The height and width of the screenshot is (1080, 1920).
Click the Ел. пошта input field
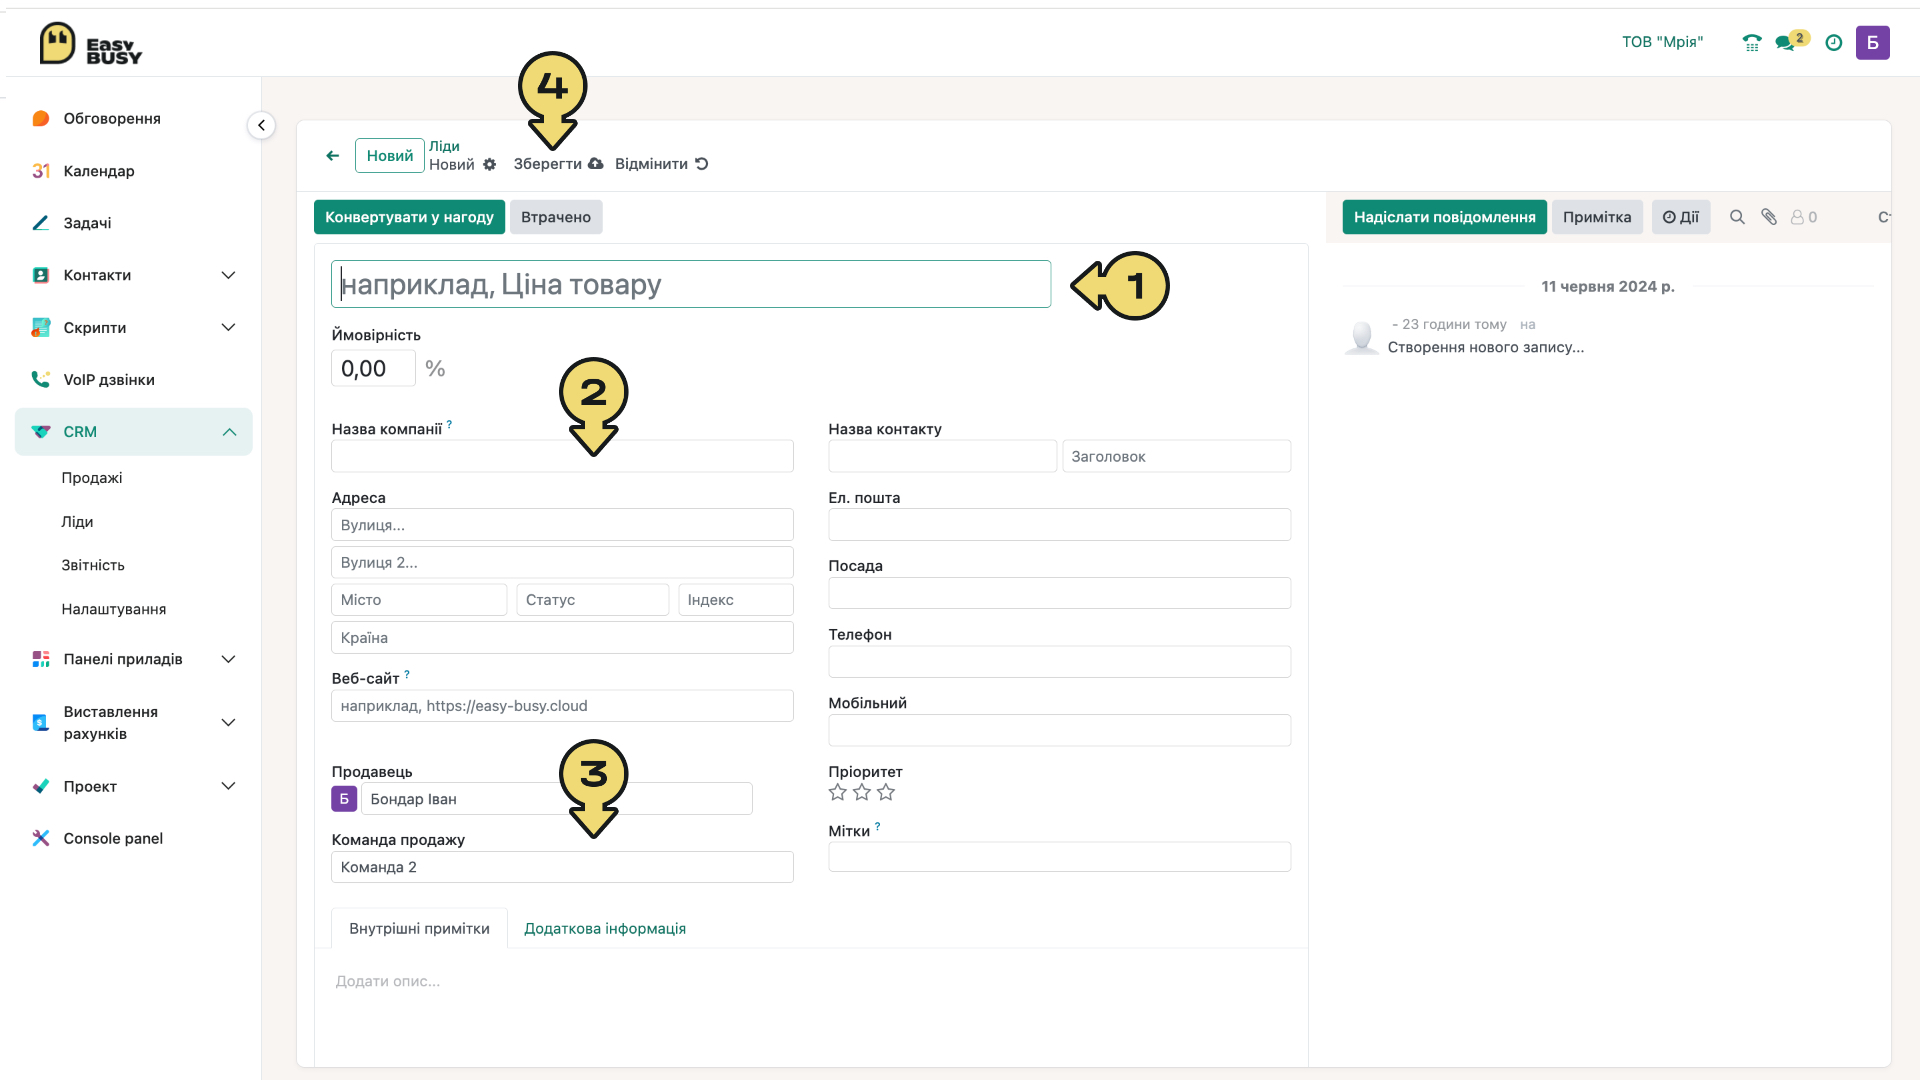(1059, 525)
